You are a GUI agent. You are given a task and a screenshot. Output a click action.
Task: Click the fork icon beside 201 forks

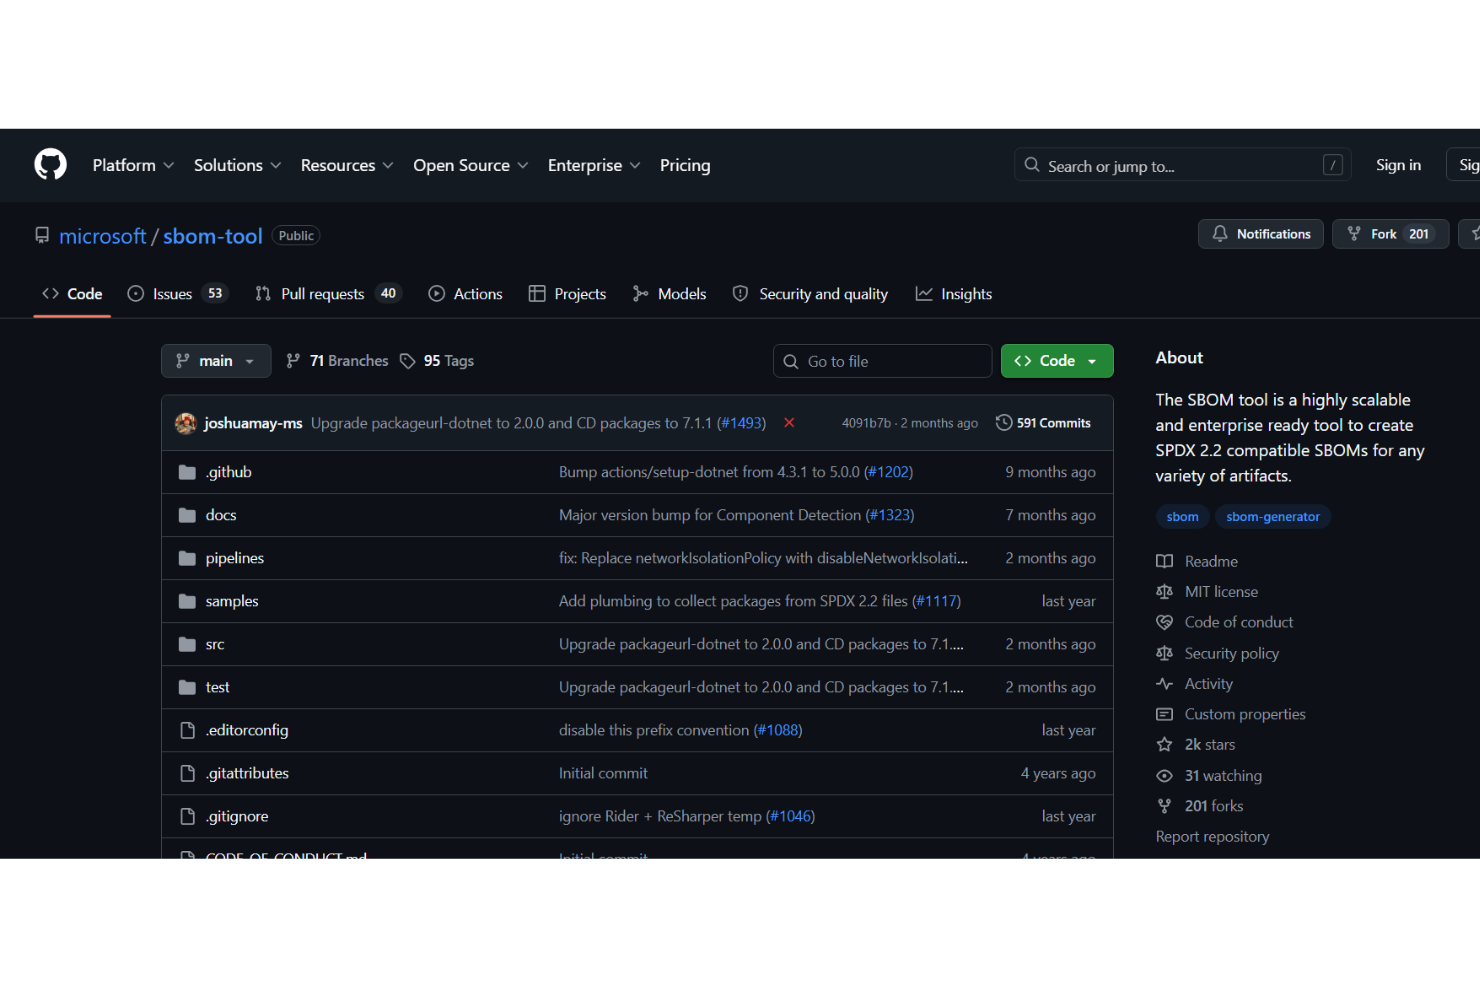coord(1164,806)
